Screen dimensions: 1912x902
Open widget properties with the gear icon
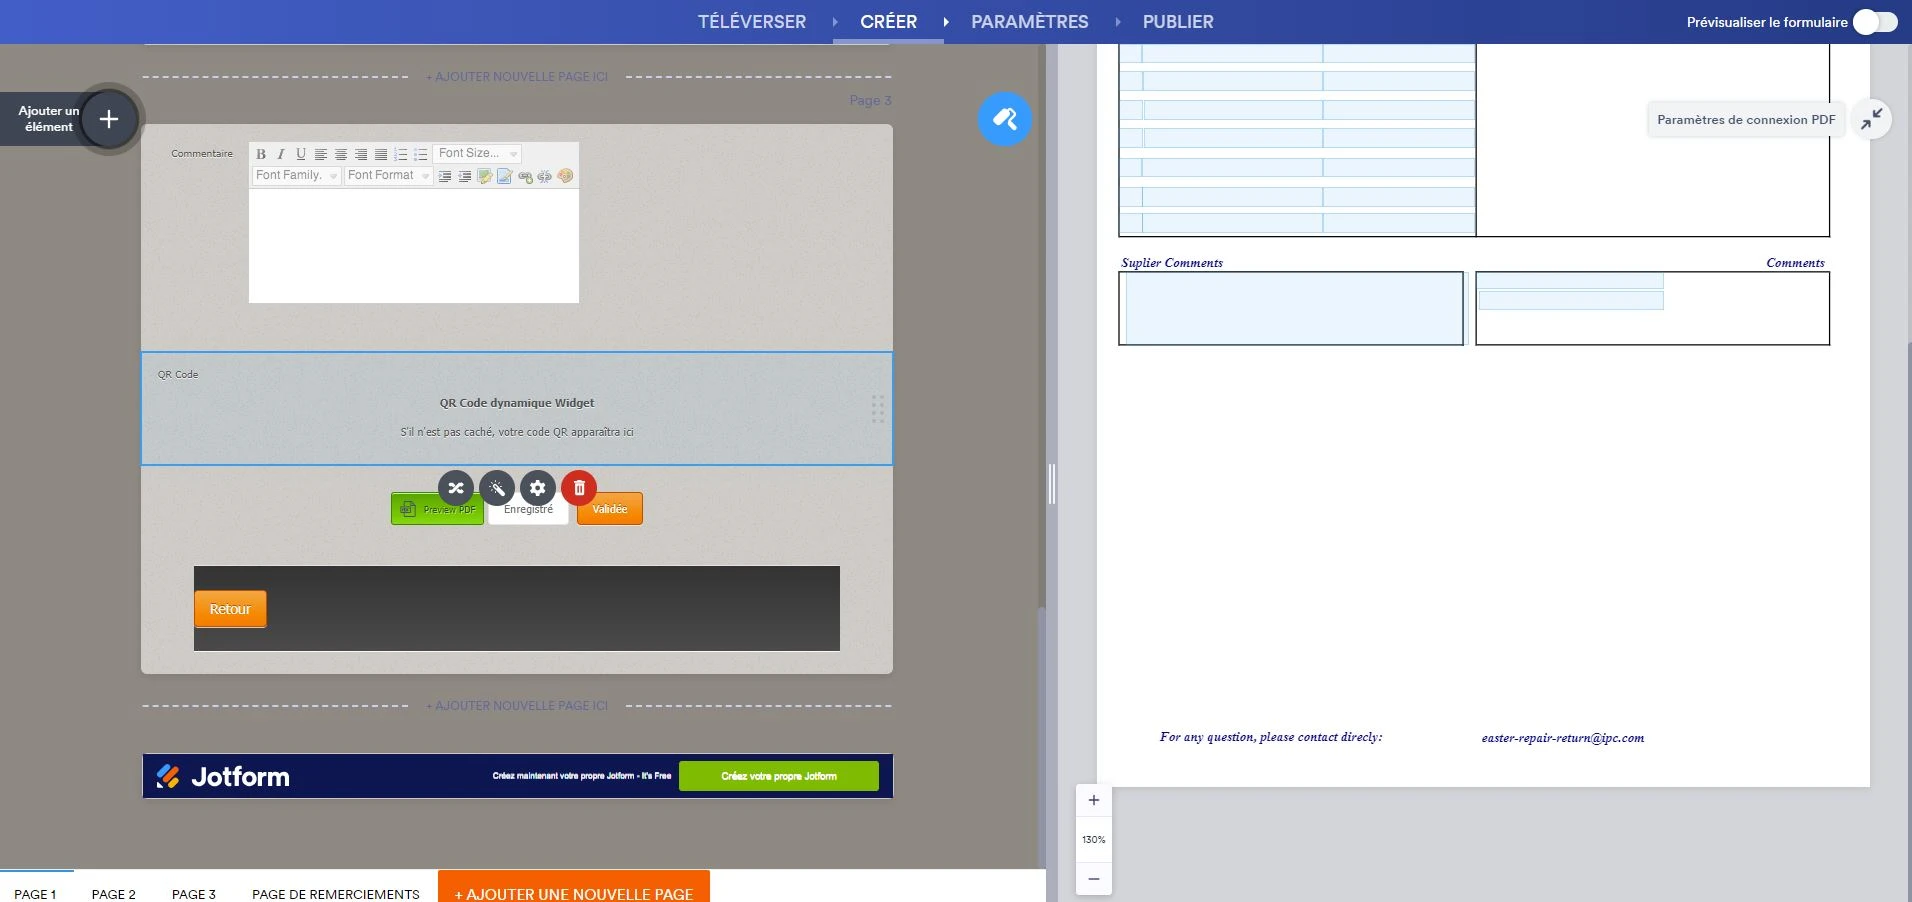pyautogui.click(x=538, y=488)
